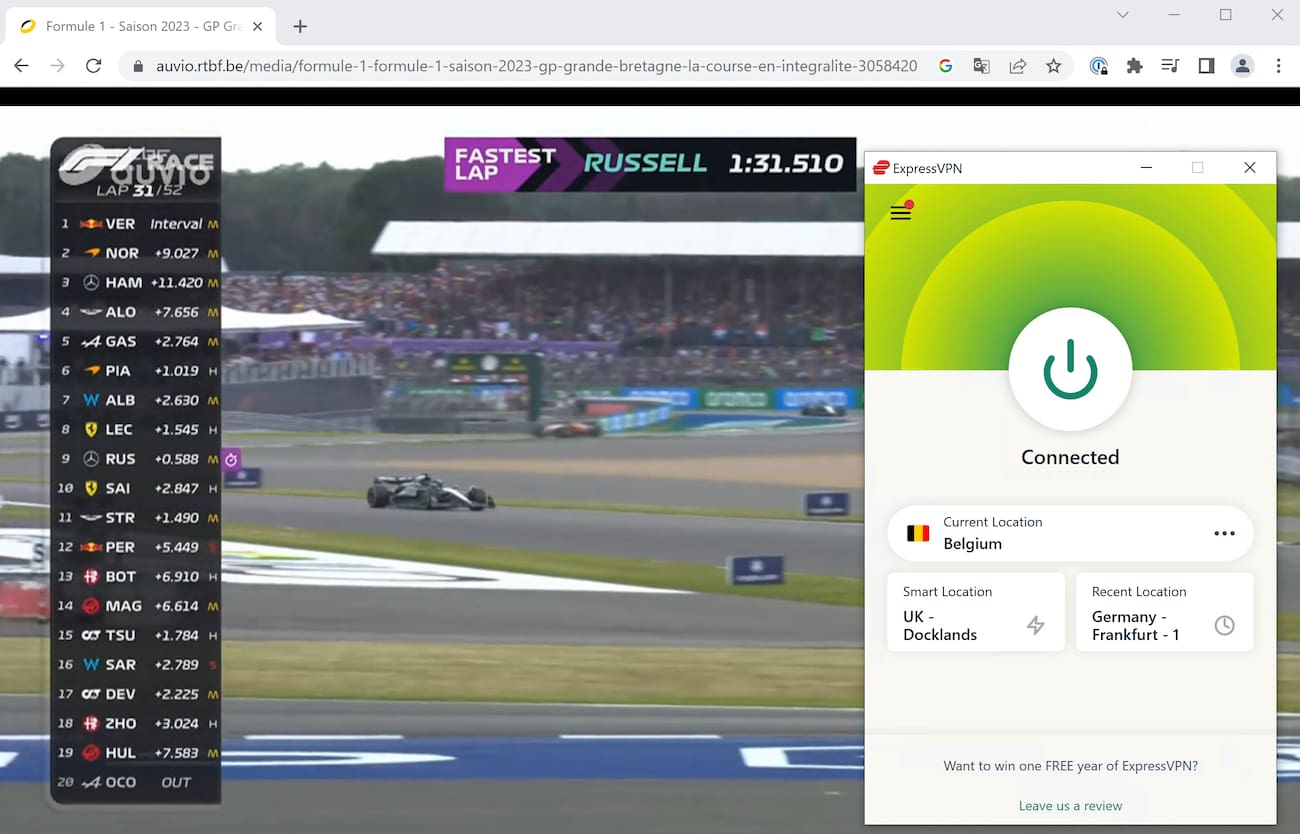Connect to Smart Location UK - Docklands
Image resolution: width=1300 pixels, height=834 pixels.
click(x=975, y=612)
